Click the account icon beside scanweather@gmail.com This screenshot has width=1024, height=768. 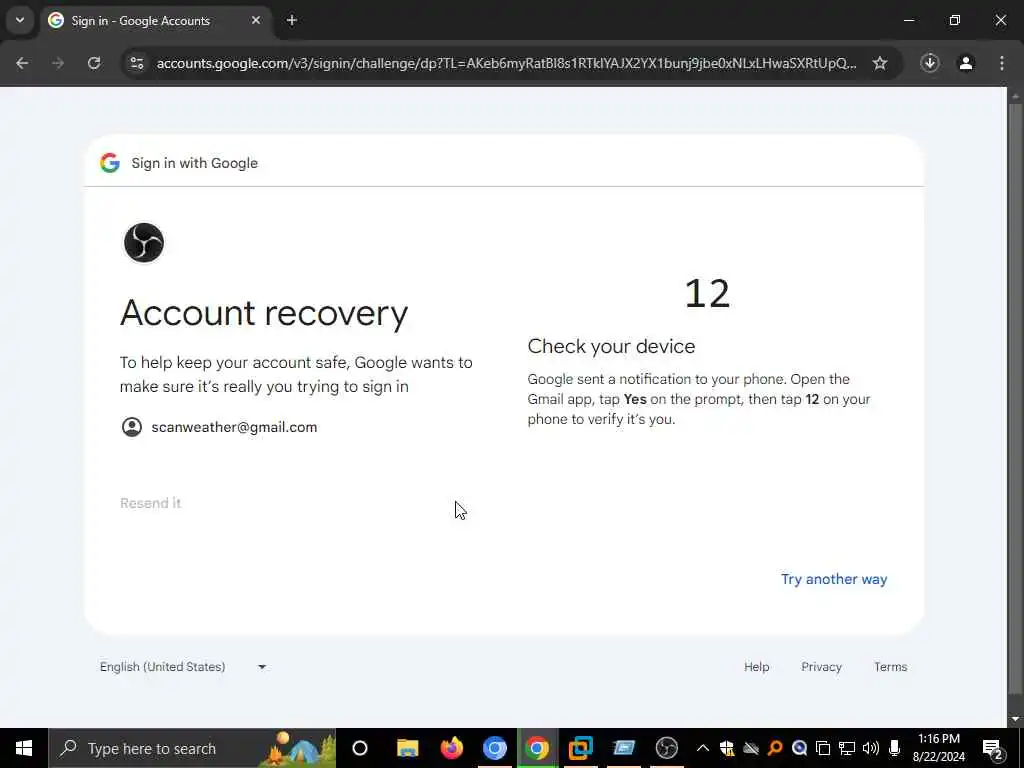click(x=132, y=427)
